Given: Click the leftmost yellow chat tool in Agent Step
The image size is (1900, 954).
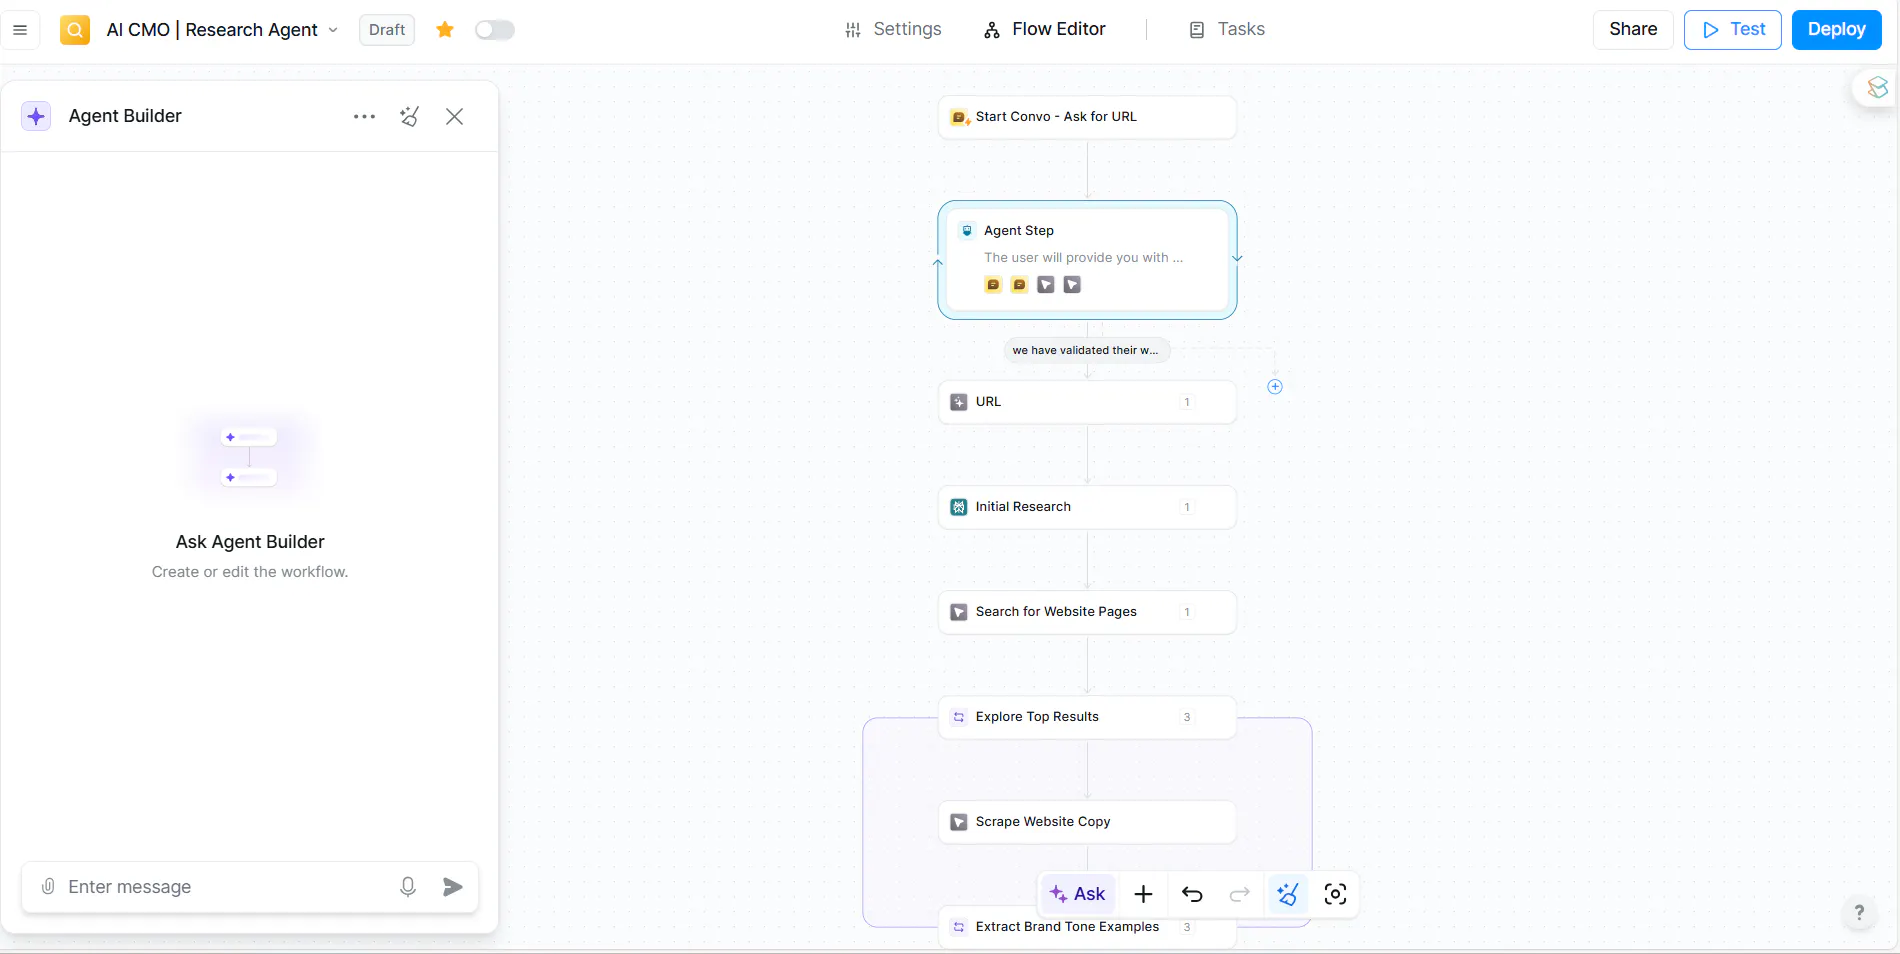Looking at the screenshot, I should (x=993, y=285).
